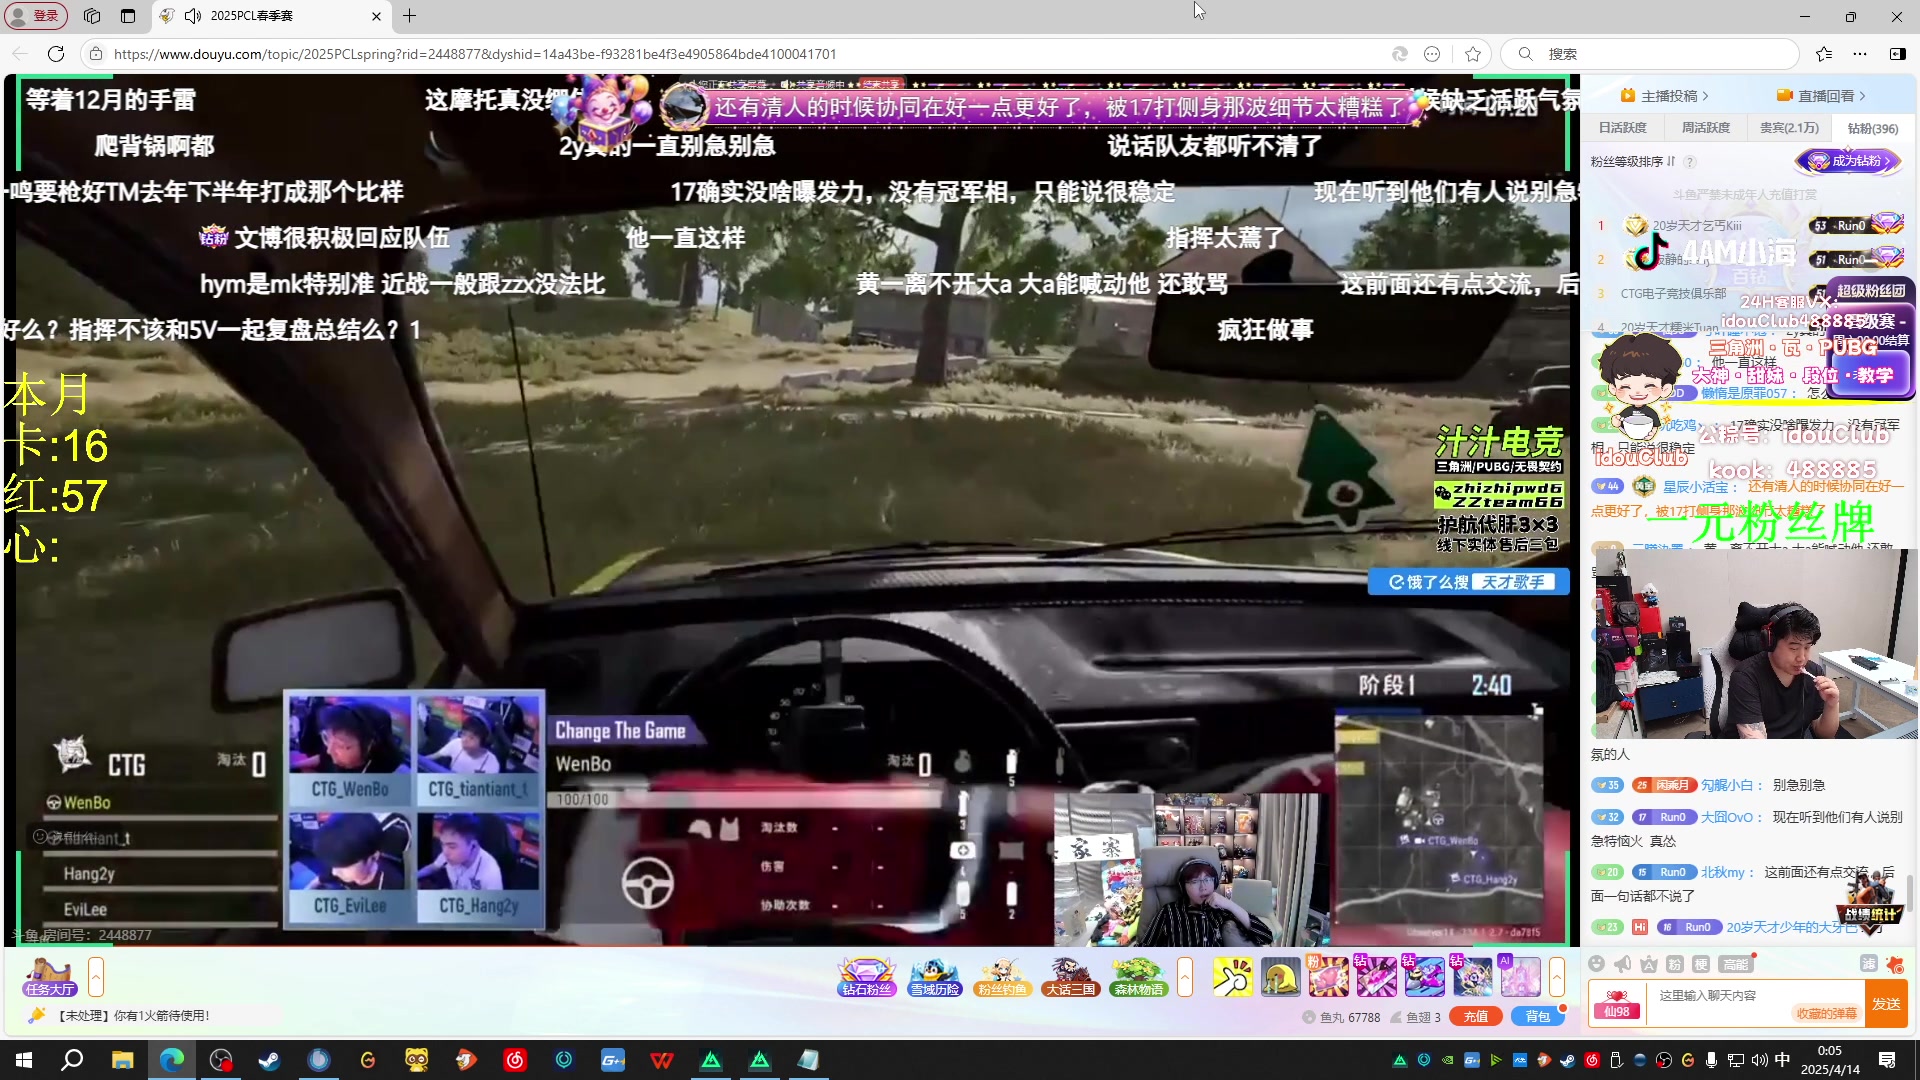Click the 粉 fan badge chat icon

click(x=1675, y=964)
